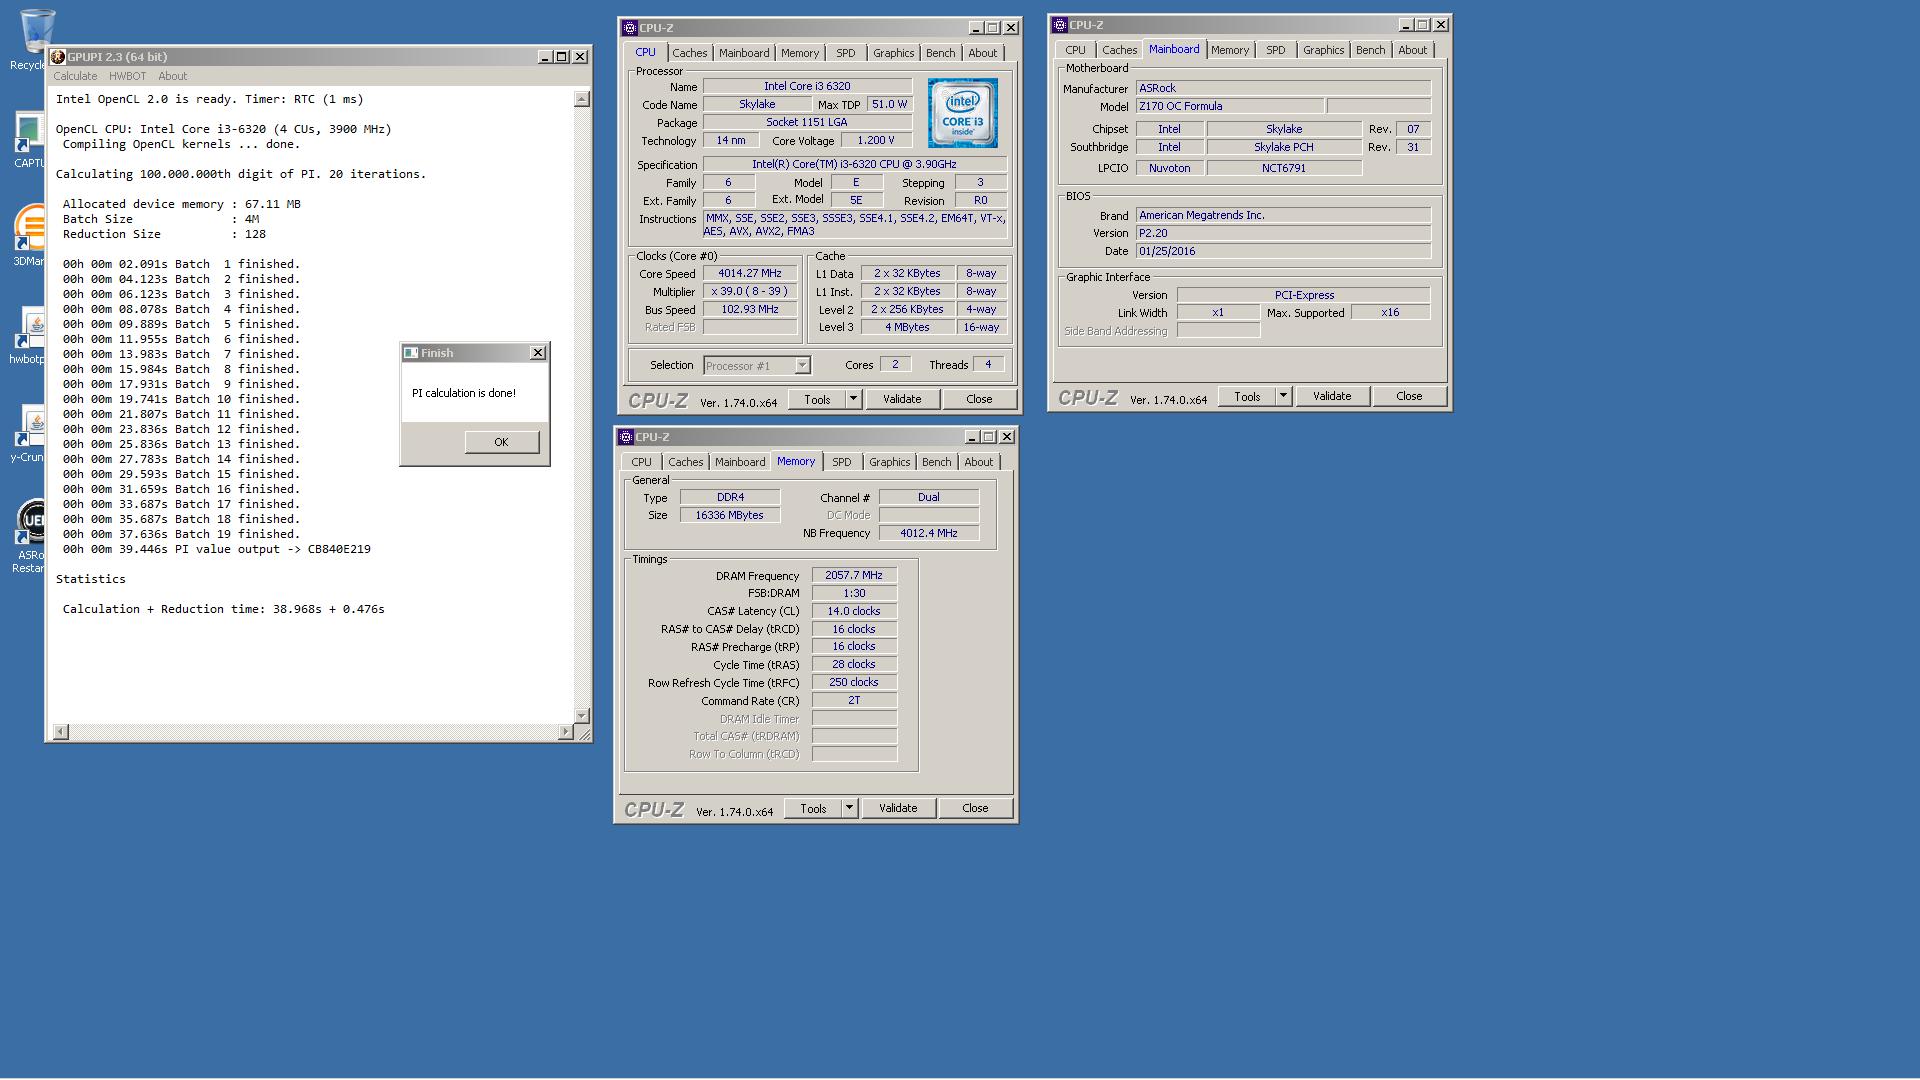Click the Bus Speed value 102.93 MHz
This screenshot has width=1920, height=1080.
(x=750, y=309)
